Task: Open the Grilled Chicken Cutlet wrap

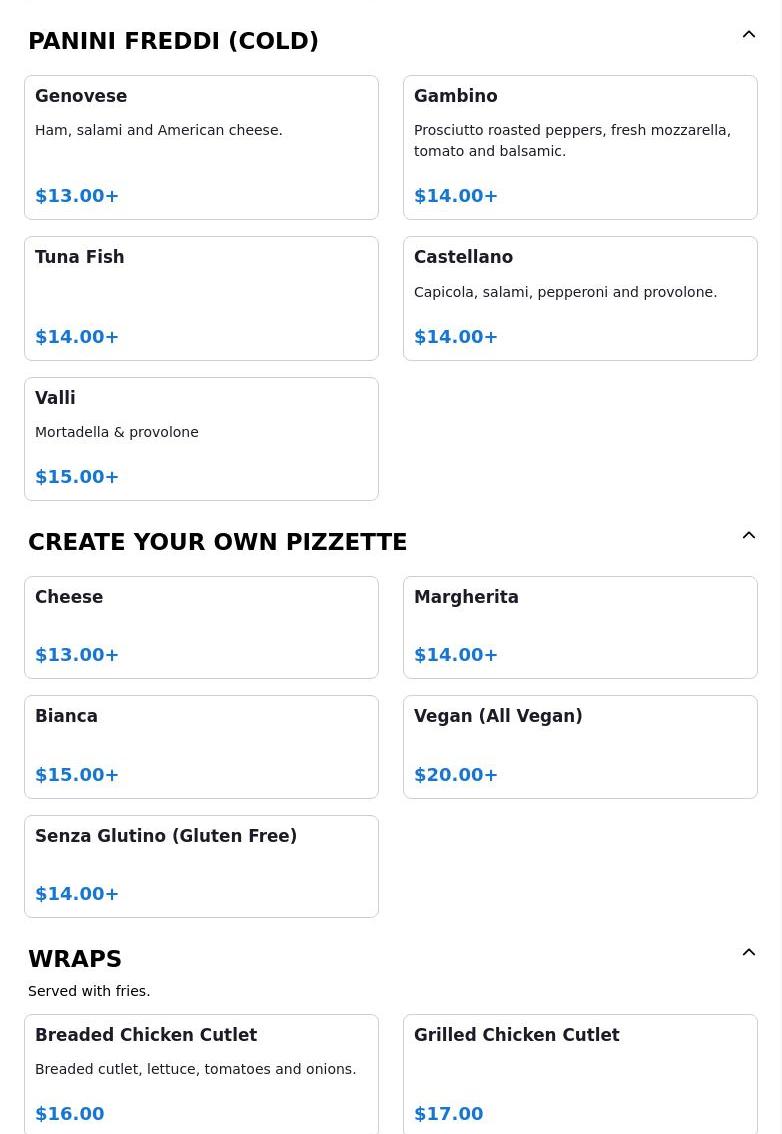Action: (x=580, y=1074)
